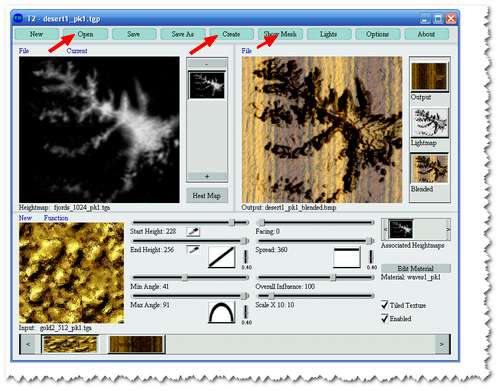Open the Facing spread box graph
This screenshot has height=391, width=500.
[347, 257]
